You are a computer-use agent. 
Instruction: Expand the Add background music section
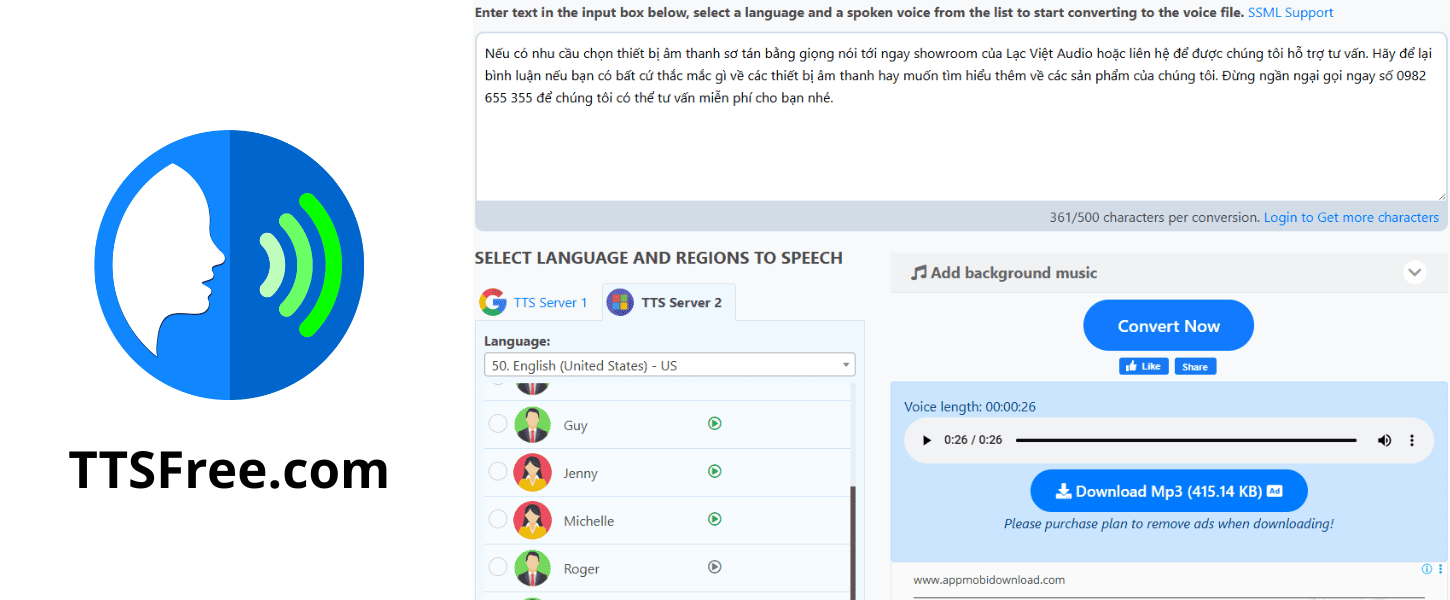point(1414,272)
